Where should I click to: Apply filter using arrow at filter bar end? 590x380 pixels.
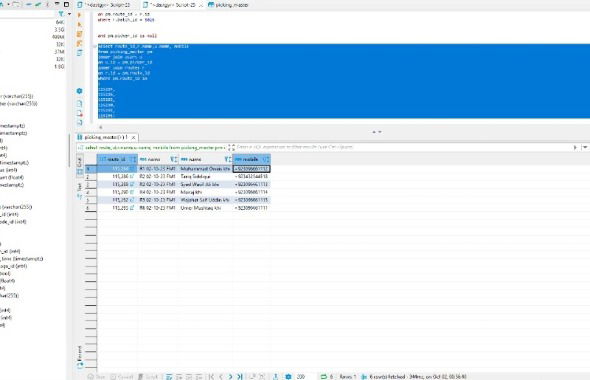click(x=575, y=147)
